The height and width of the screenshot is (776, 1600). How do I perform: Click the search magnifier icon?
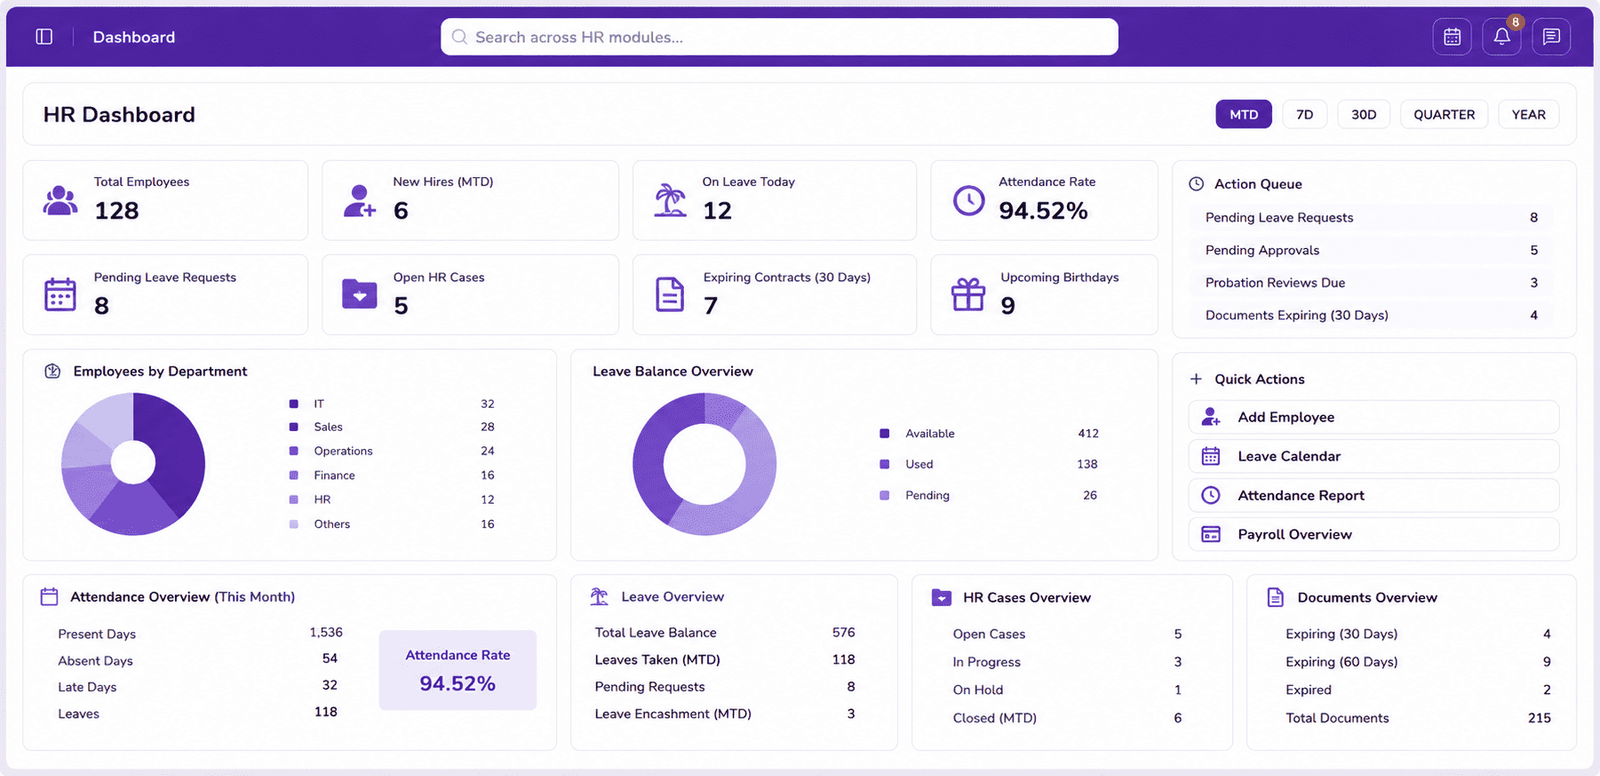pyautogui.click(x=460, y=37)
